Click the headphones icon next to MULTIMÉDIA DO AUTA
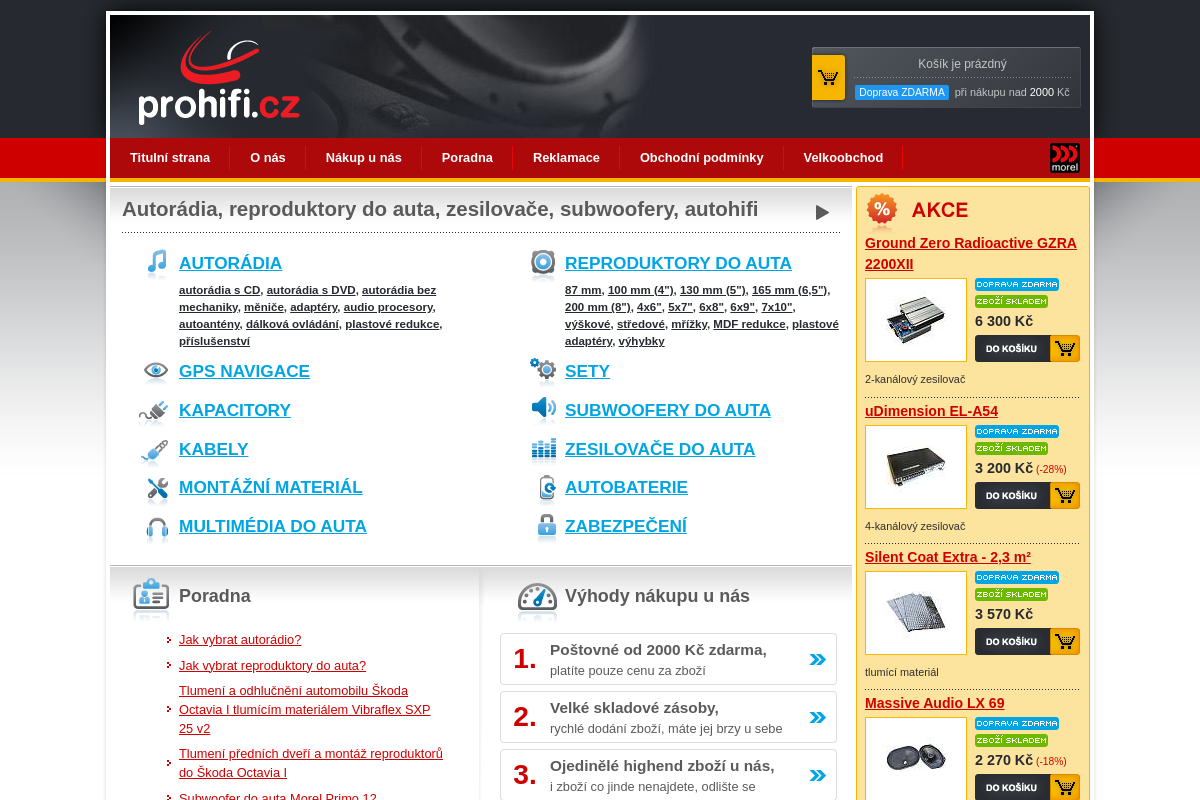The width and height of the screenshot is (1200, 800). [x=156, y=527]
